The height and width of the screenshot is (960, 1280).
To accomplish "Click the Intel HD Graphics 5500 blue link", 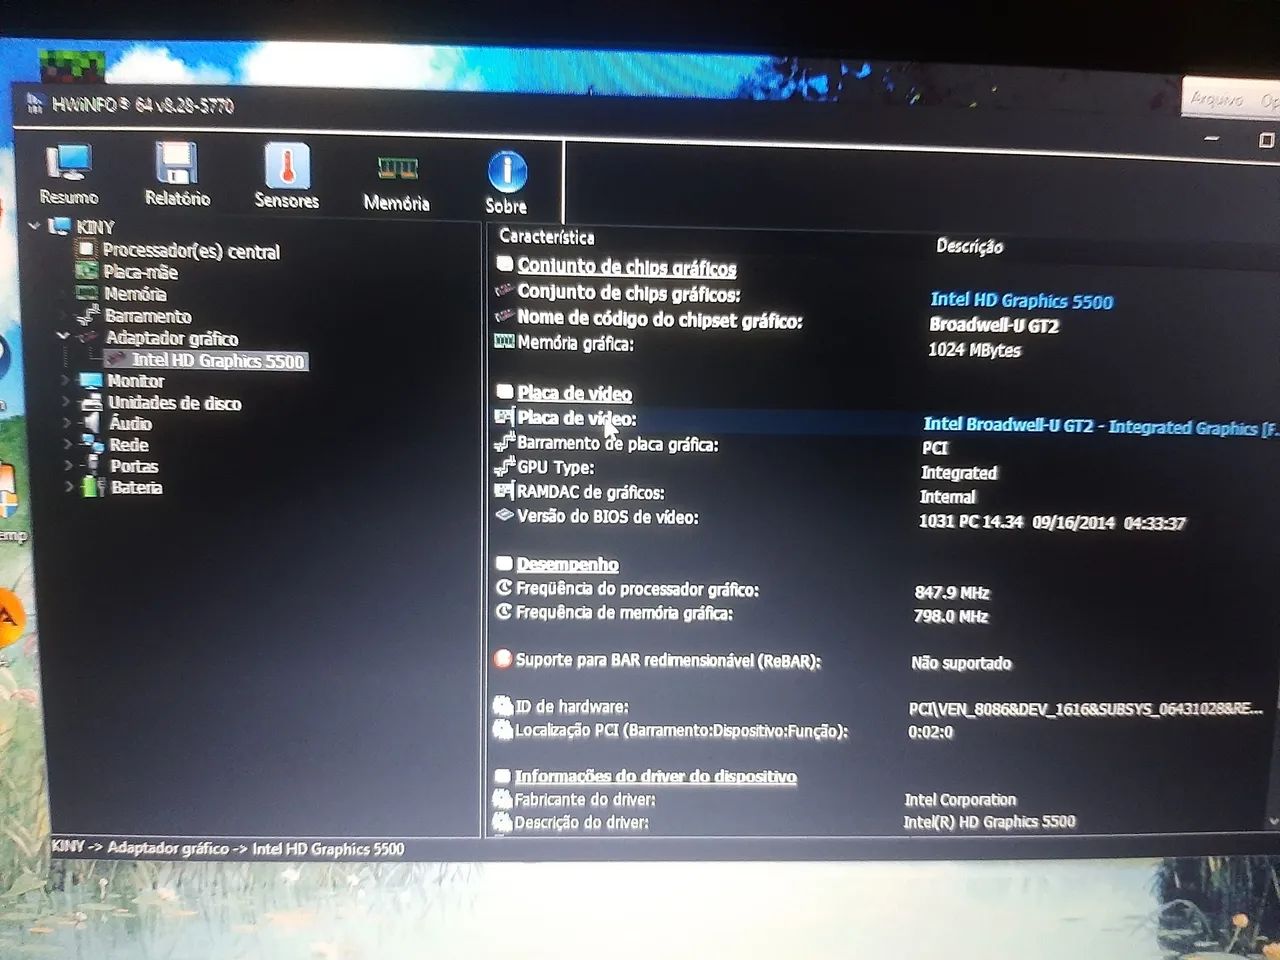I will (1024, 301).
